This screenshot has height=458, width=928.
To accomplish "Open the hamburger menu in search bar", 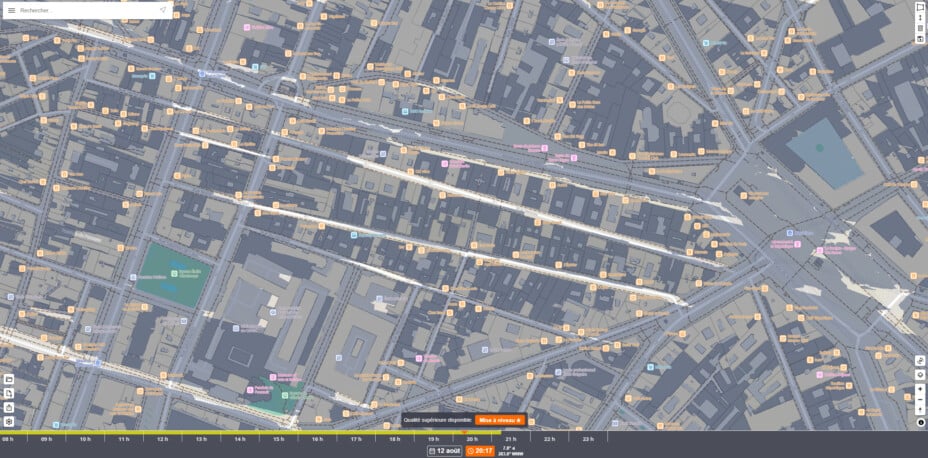I will click(x=11, y=10).
